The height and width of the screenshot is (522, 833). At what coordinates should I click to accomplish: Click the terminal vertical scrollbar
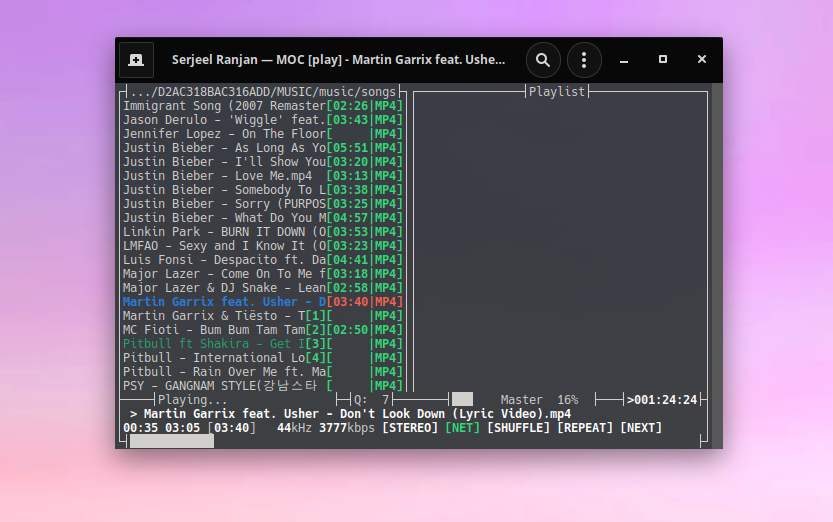(717, 266)
